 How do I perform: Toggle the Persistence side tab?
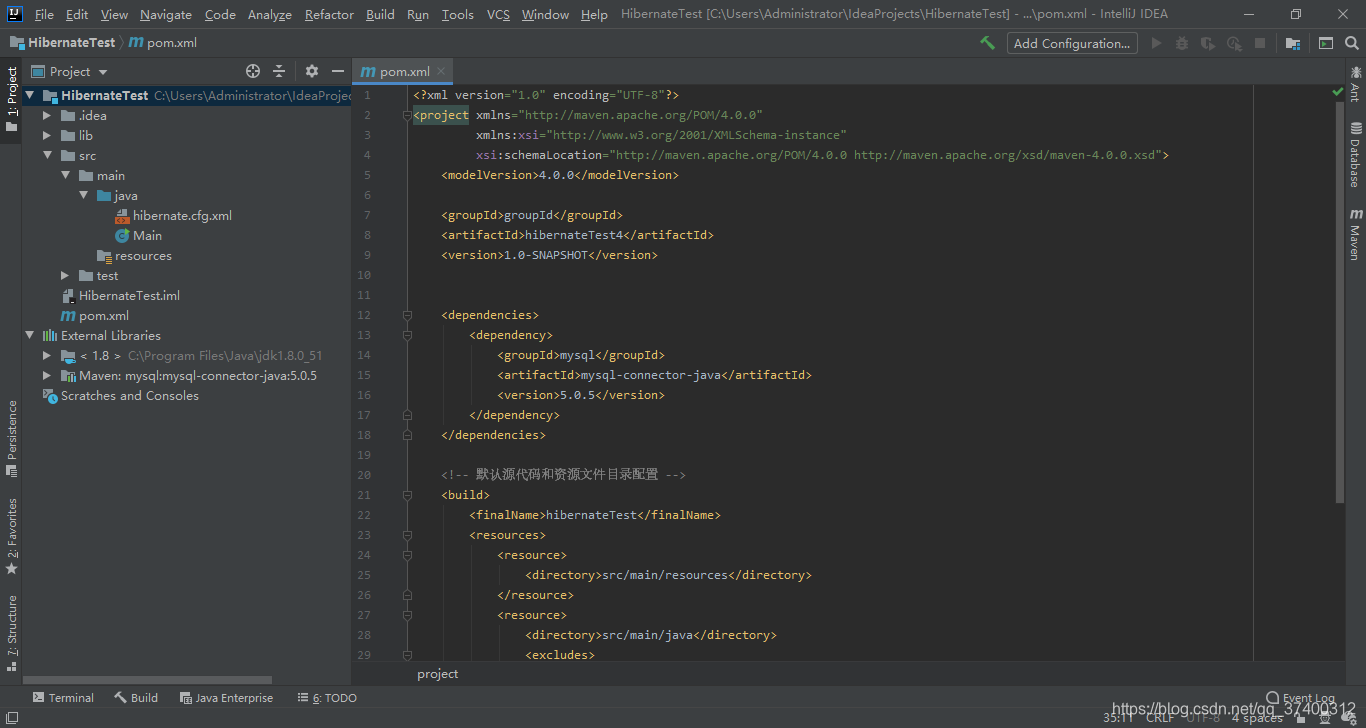[11, 437]
